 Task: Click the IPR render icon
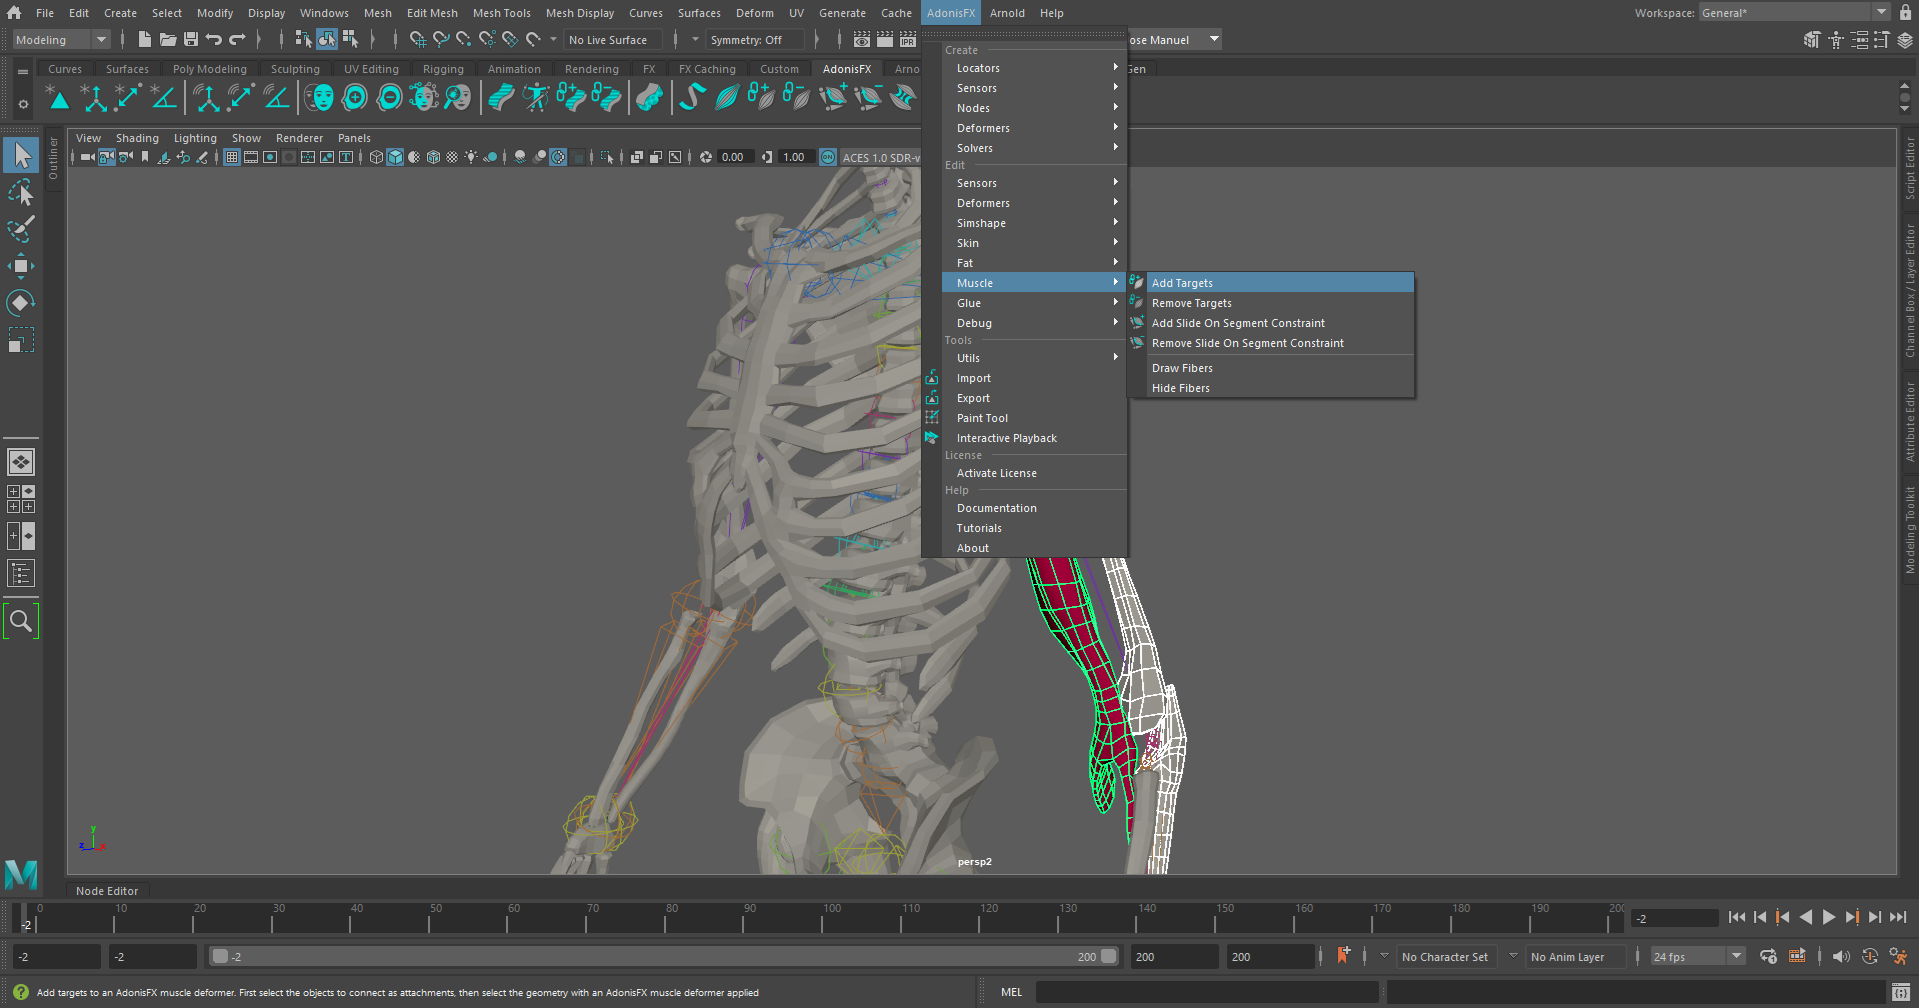908,39
